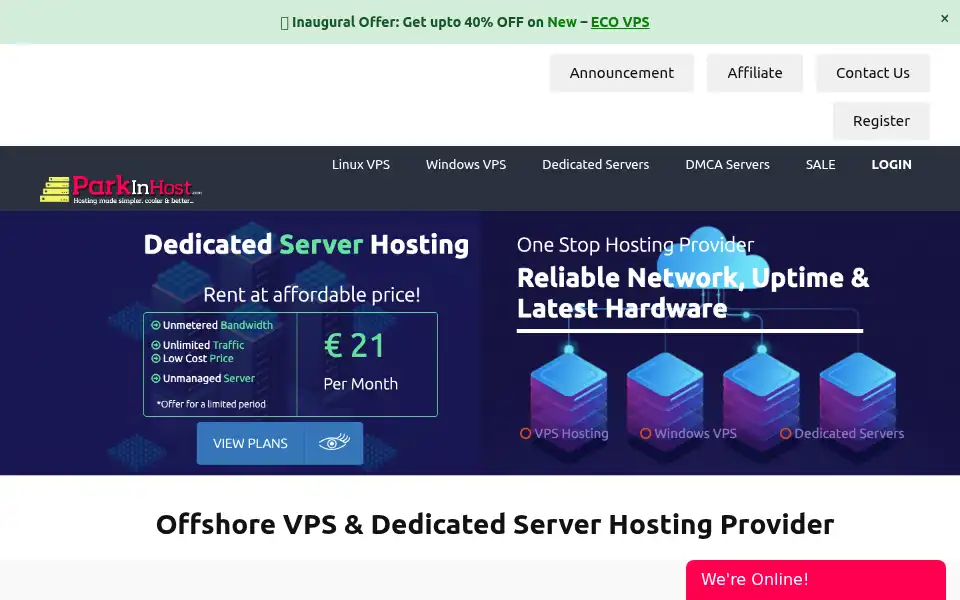Select Windows VPS in navigation bar
The width and height of the screenshot is (960, 600).
466,165
